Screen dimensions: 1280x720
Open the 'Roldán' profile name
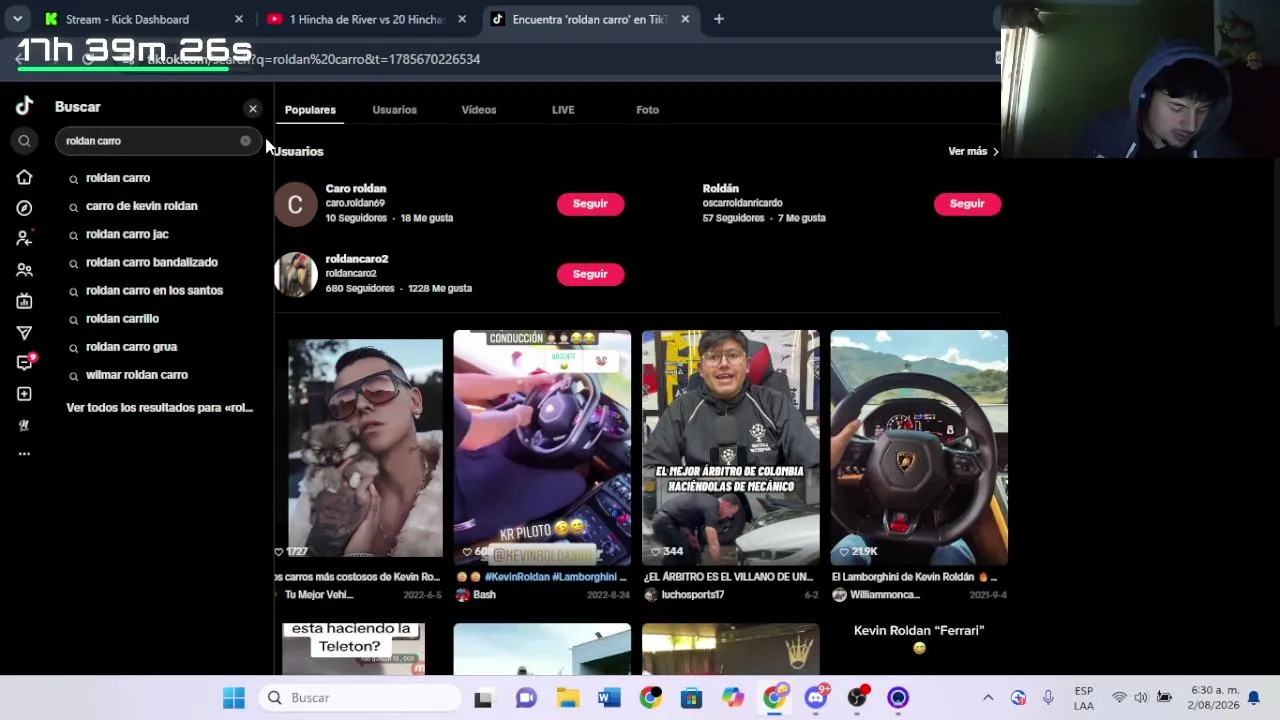(x=720, y=188)
